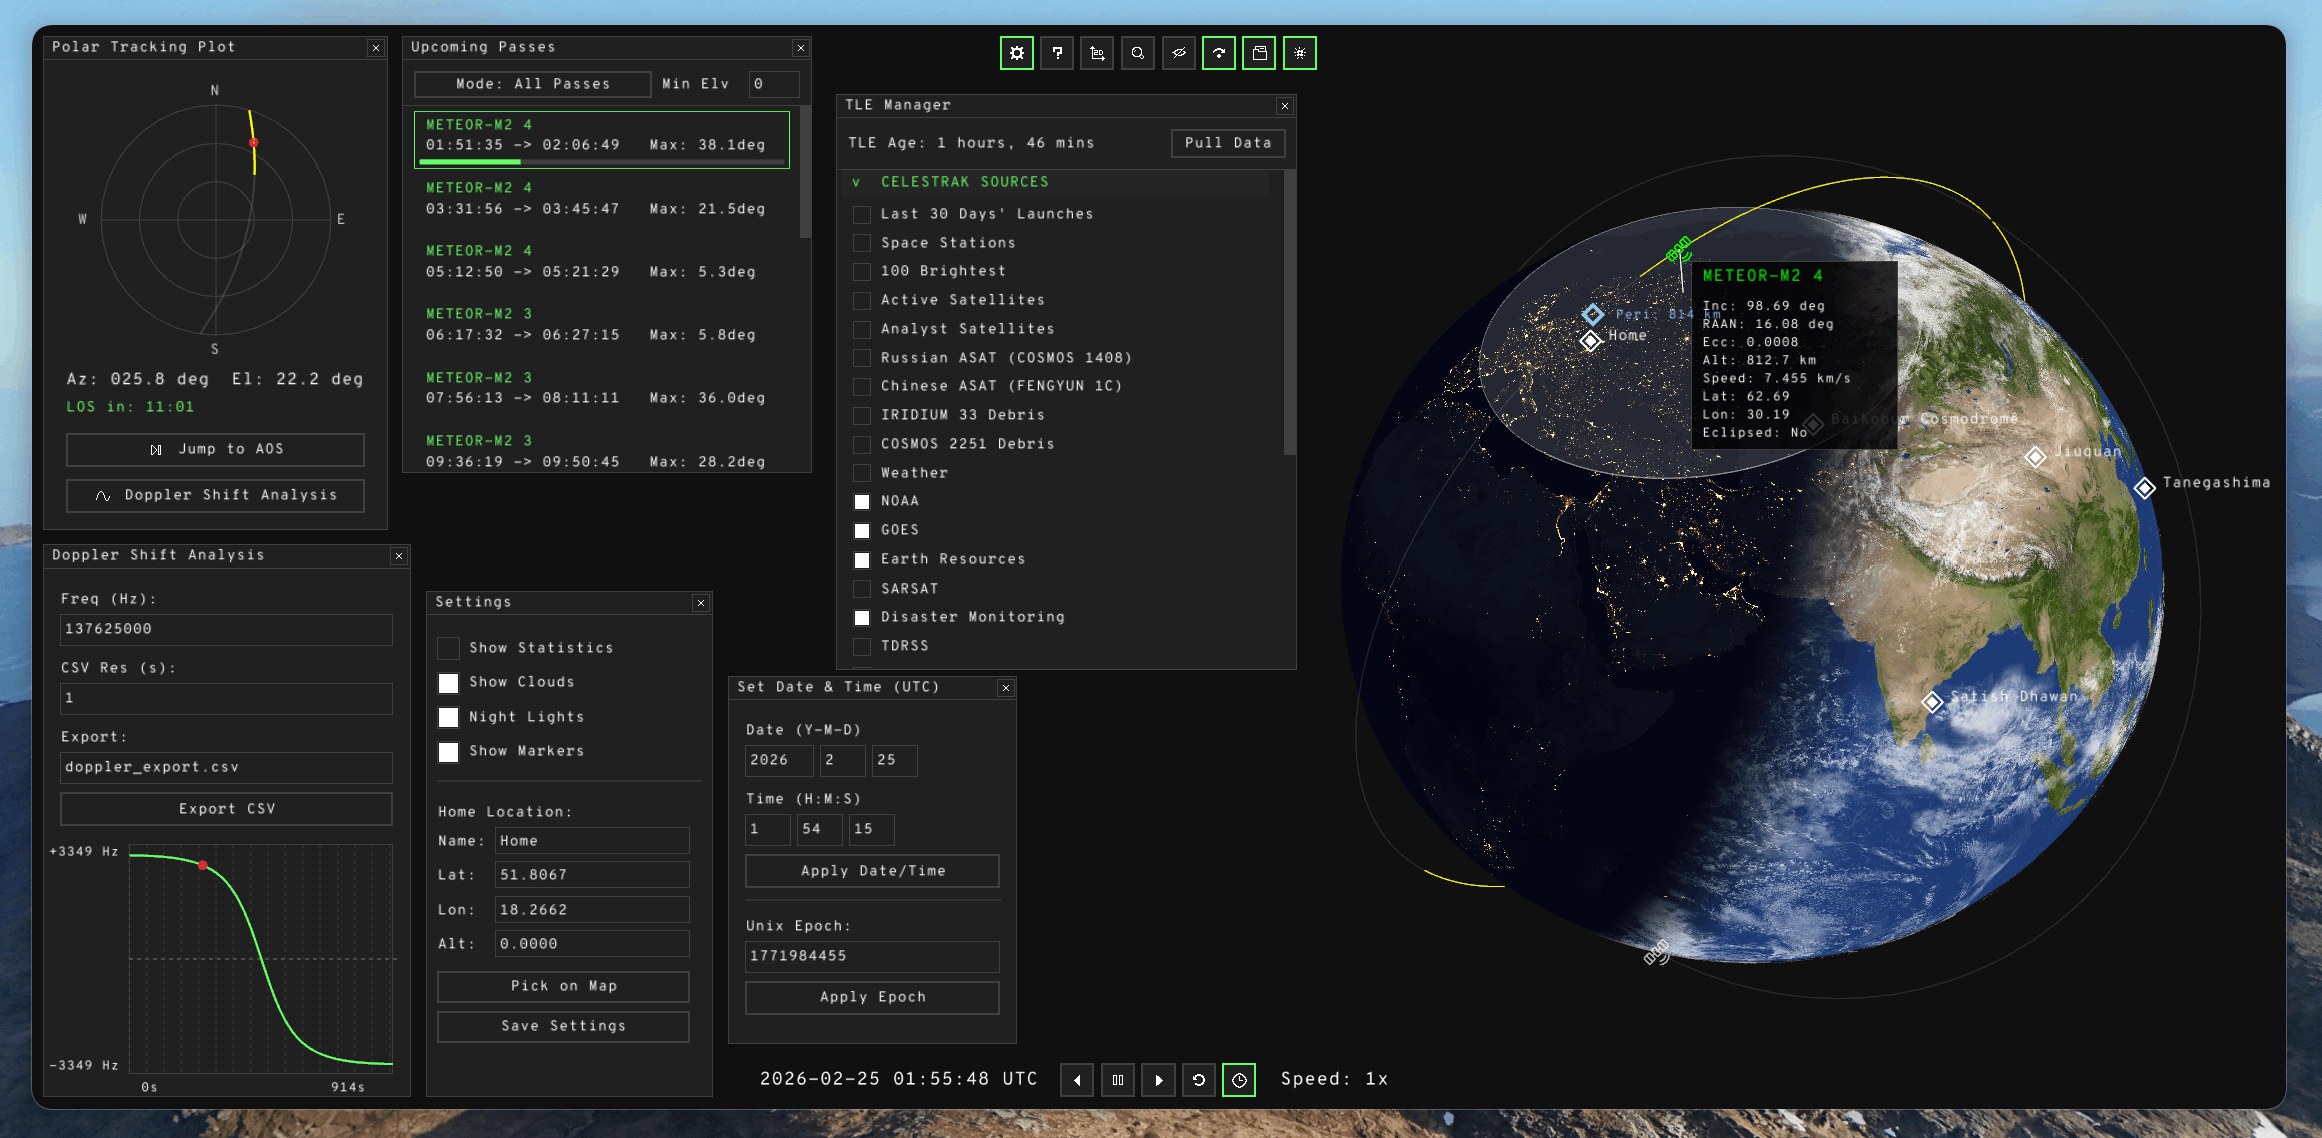
Task: Click the date-time clock icon in playback bar
Action: coord(1239,1080)
